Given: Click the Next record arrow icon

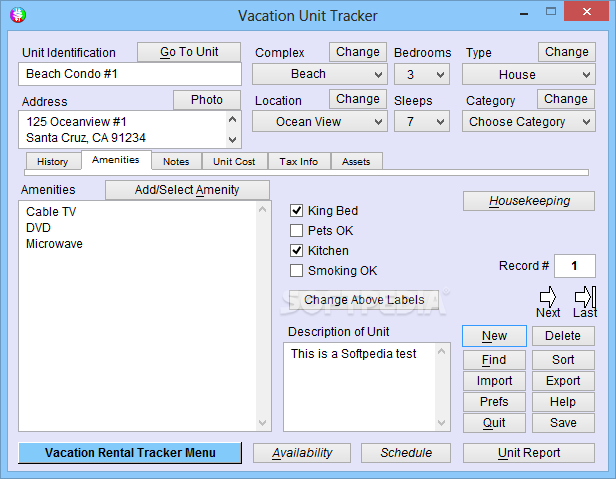Looking at the screenshot, I should click(548, 297).
